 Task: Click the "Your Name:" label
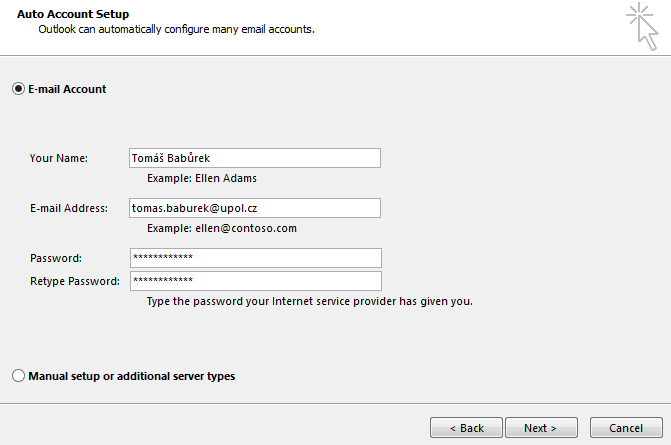[59, 158]
